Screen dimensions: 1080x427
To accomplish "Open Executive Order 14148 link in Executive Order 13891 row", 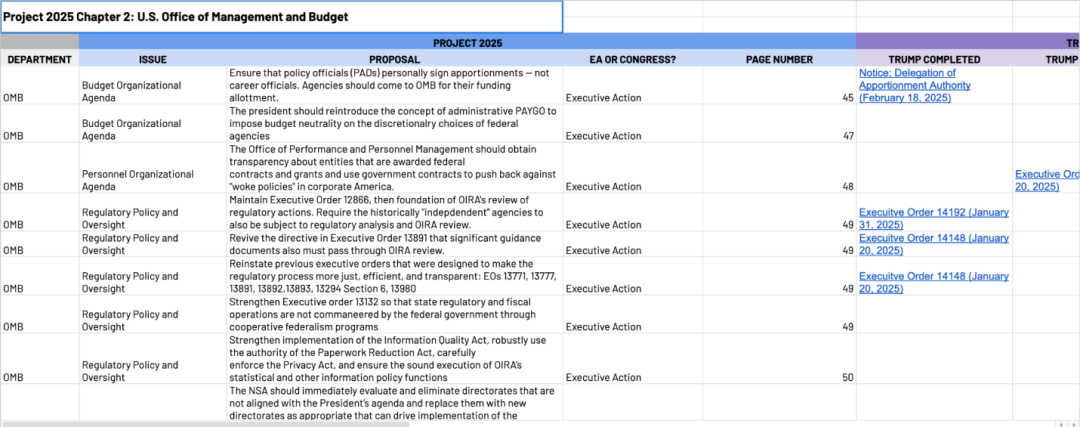I will (934, 244).
